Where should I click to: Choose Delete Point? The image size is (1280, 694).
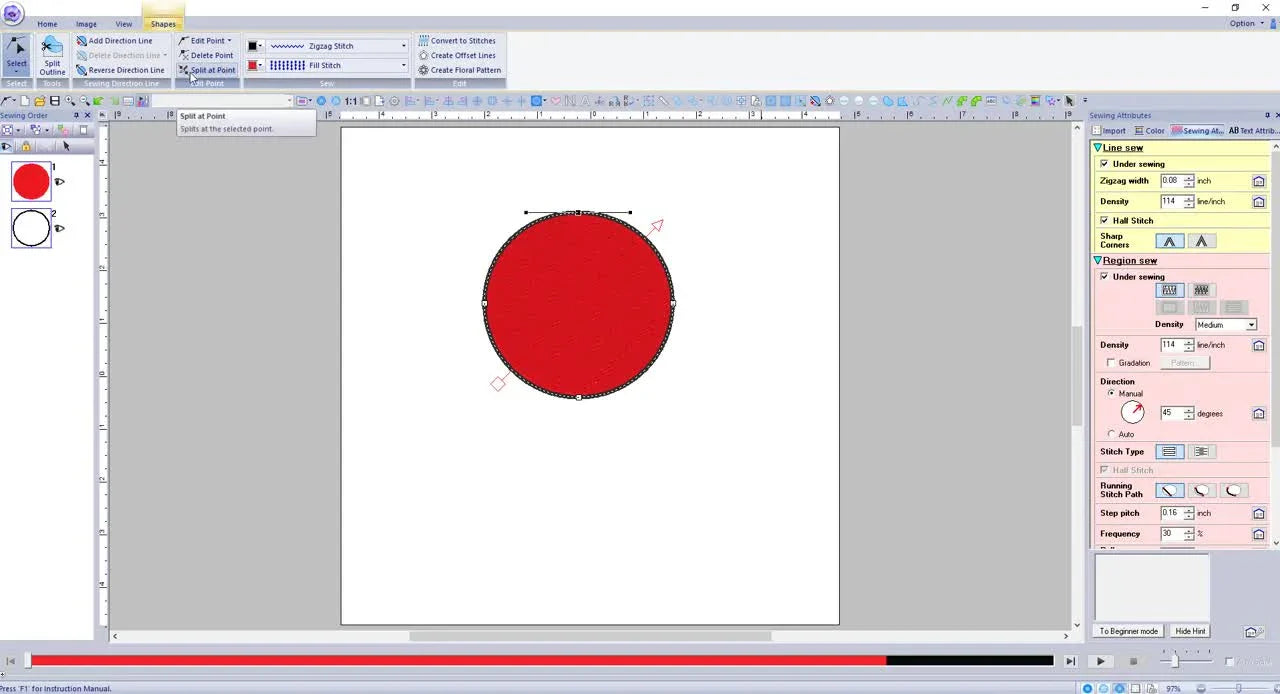coord(206,55)
